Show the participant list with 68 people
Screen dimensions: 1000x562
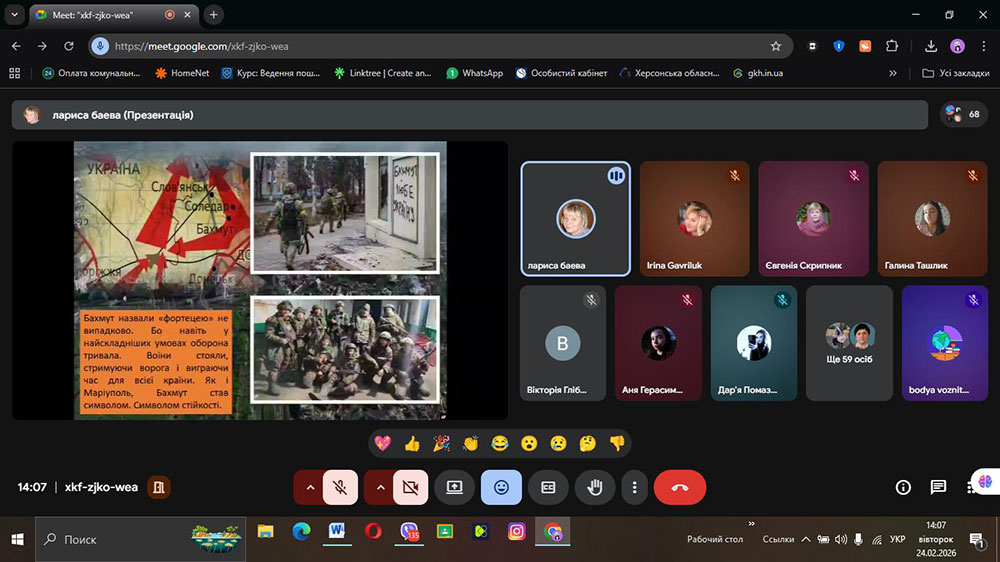pos(964,114)
